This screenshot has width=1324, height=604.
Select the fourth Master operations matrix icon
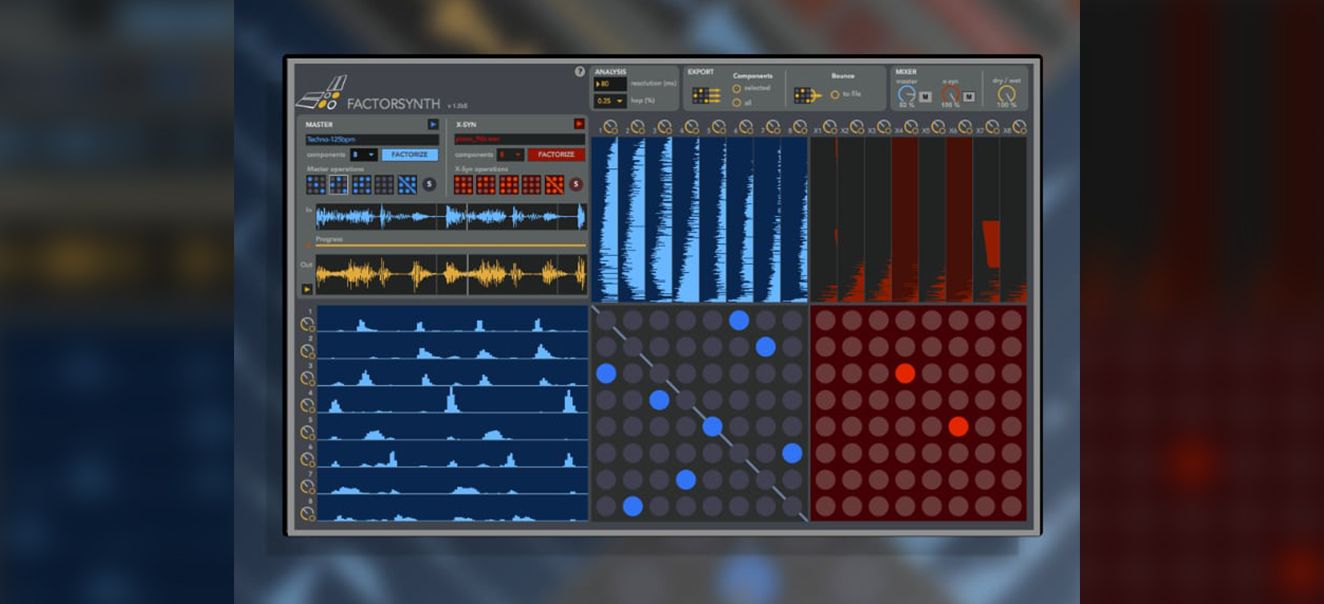[x=384, y=185]
